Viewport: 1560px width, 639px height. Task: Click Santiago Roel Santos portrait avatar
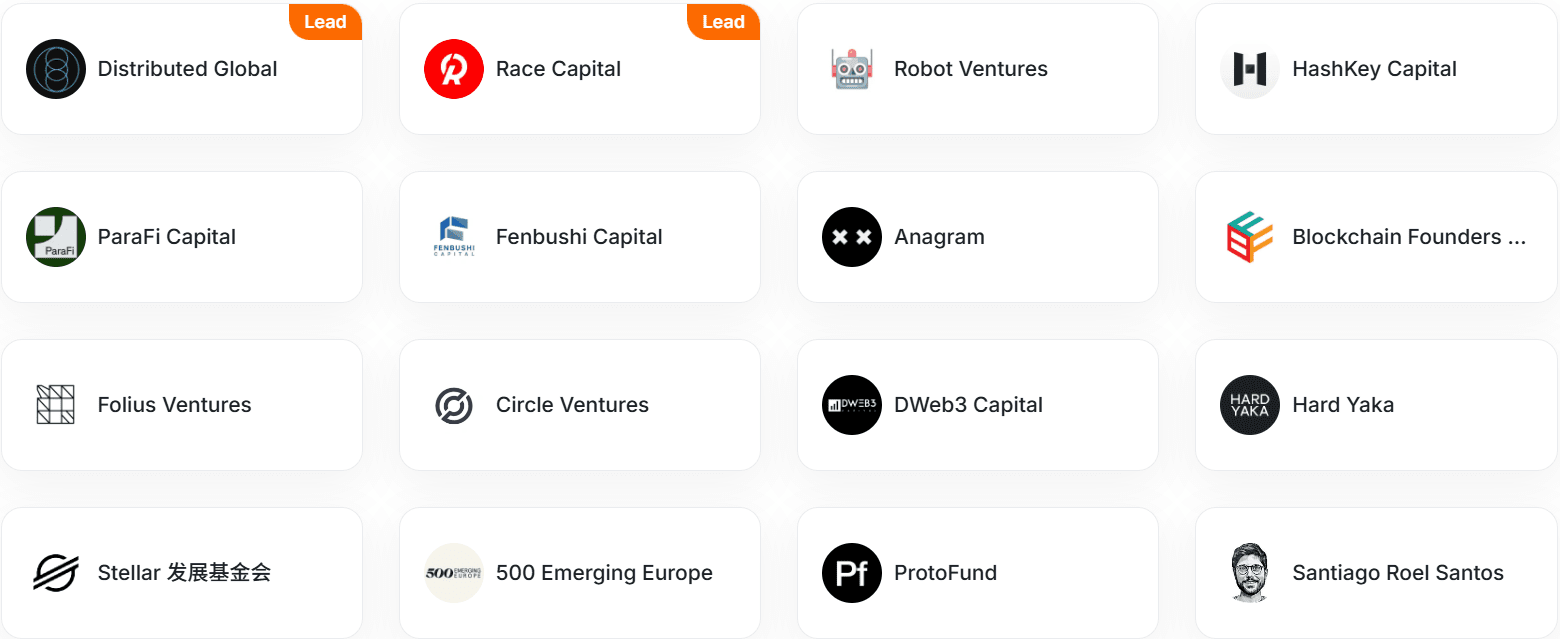pyautogui.click(x=1250, y=573)
